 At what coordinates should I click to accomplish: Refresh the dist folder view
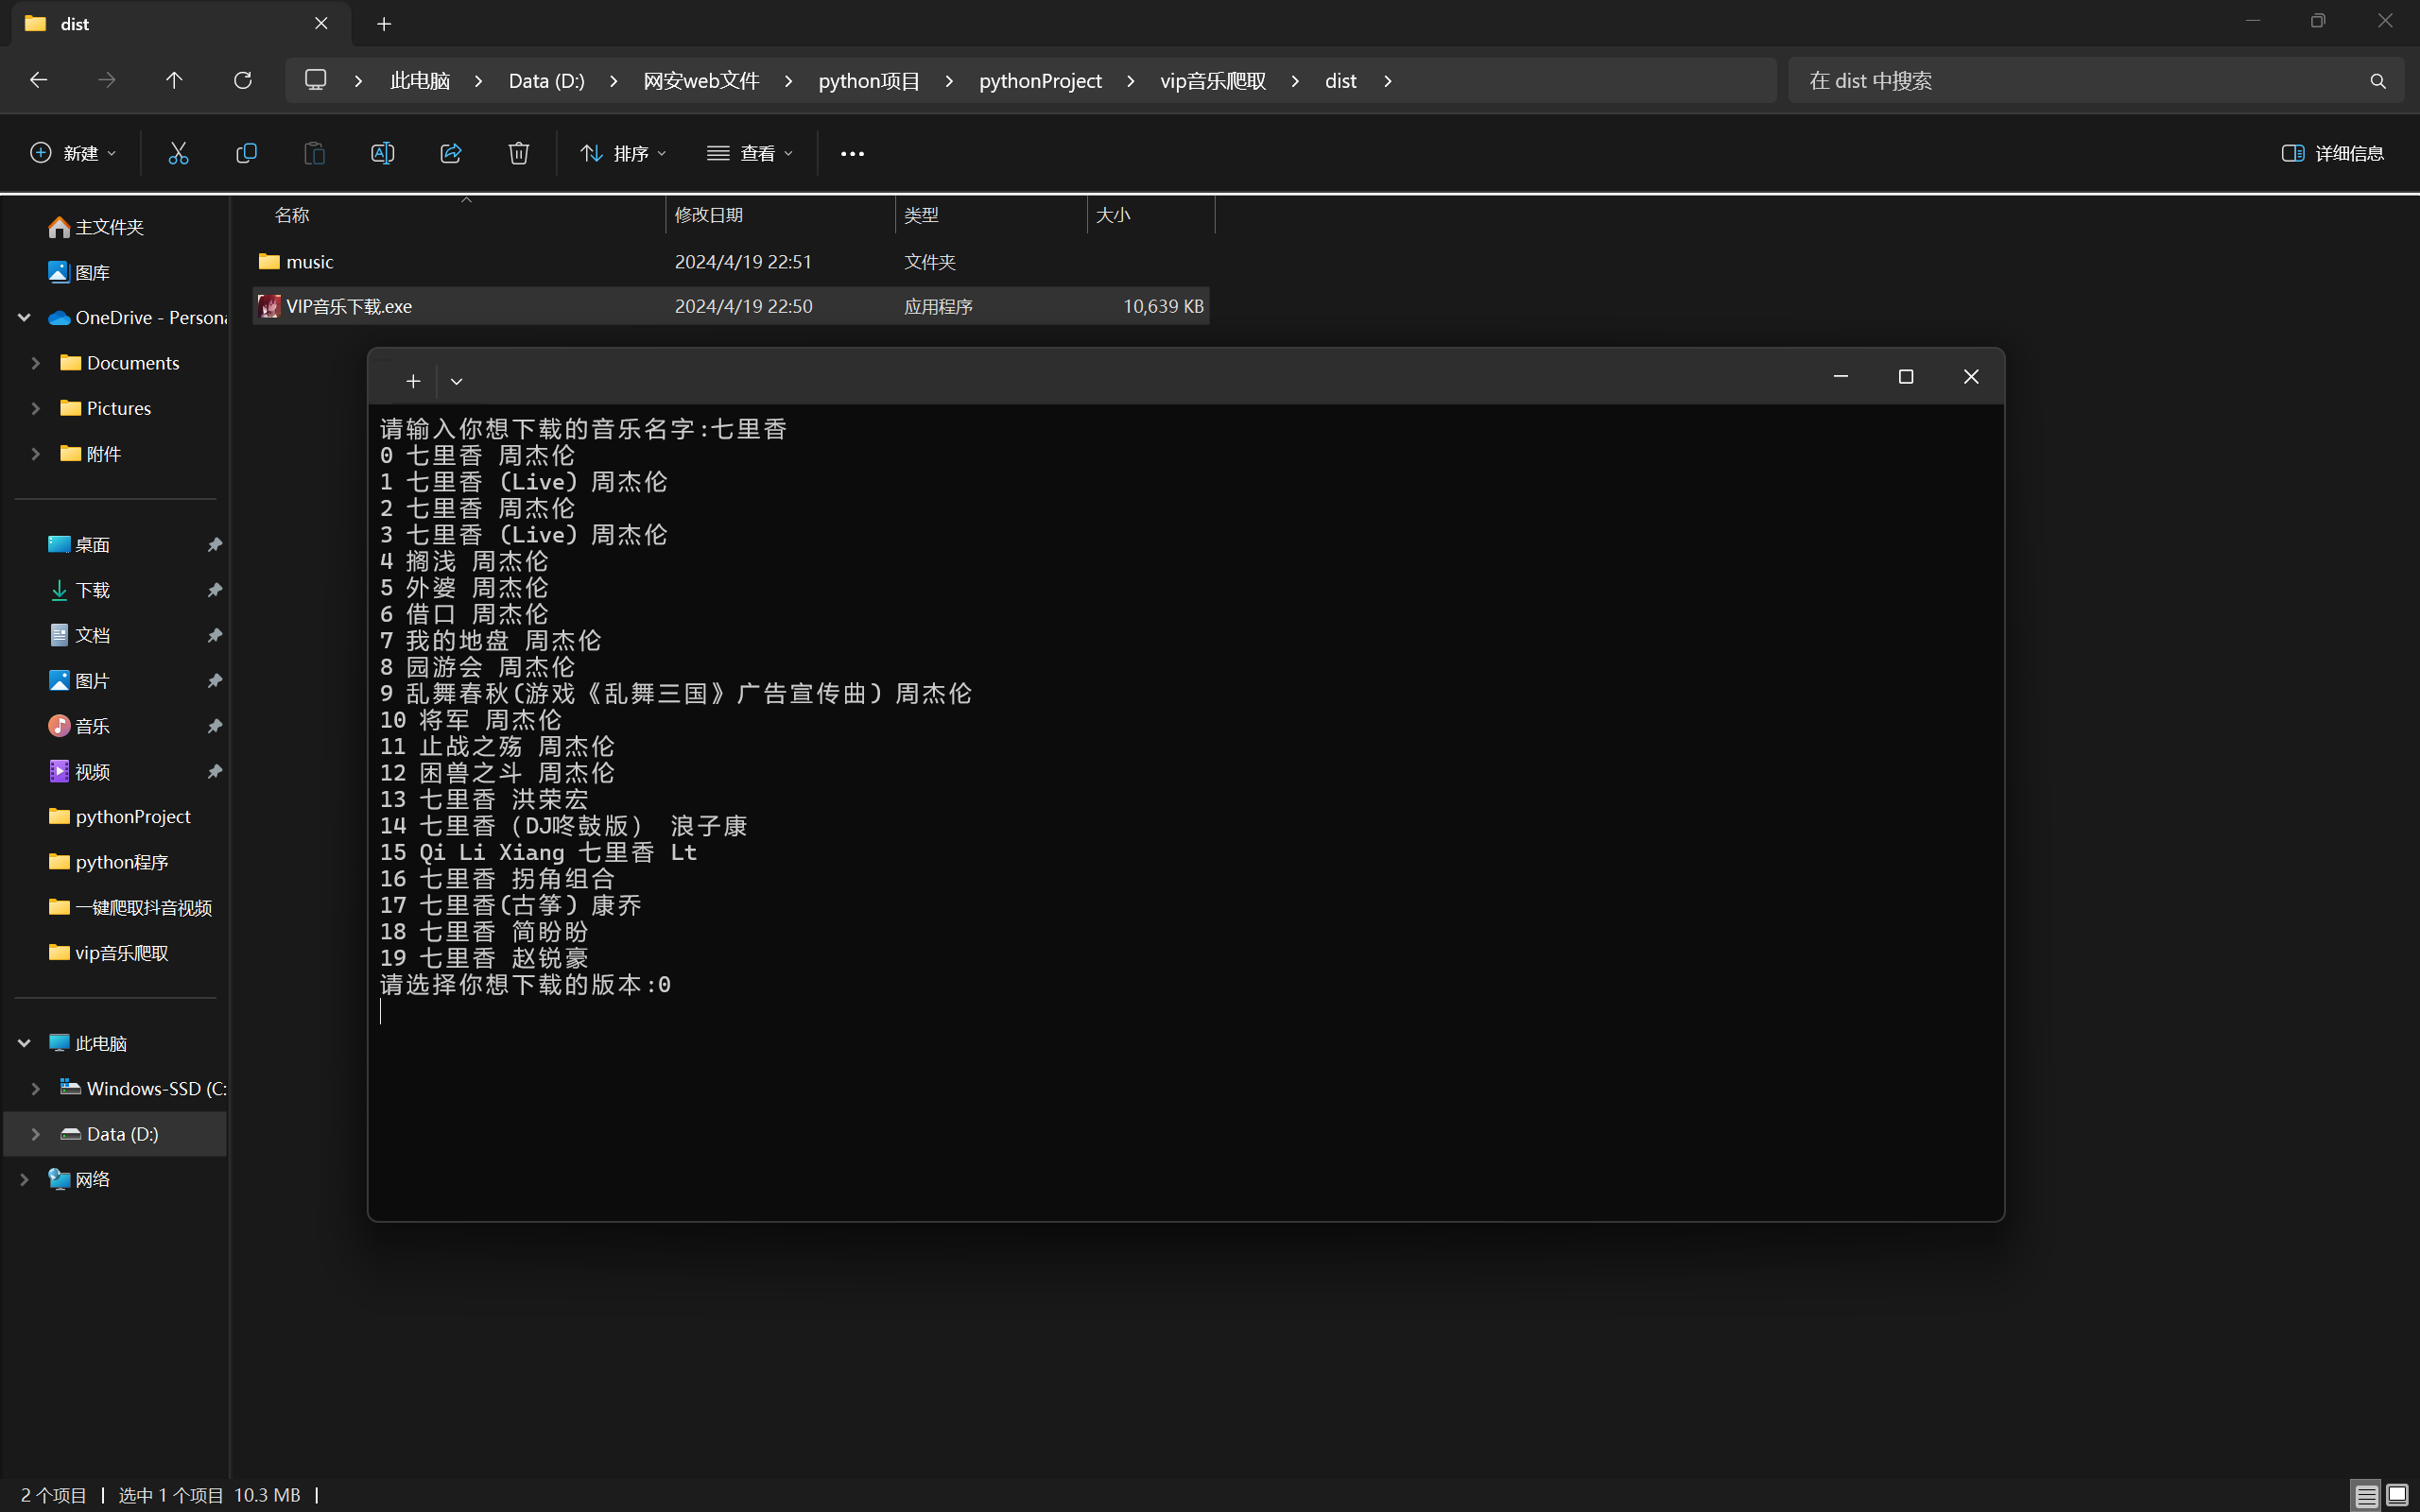242,80
